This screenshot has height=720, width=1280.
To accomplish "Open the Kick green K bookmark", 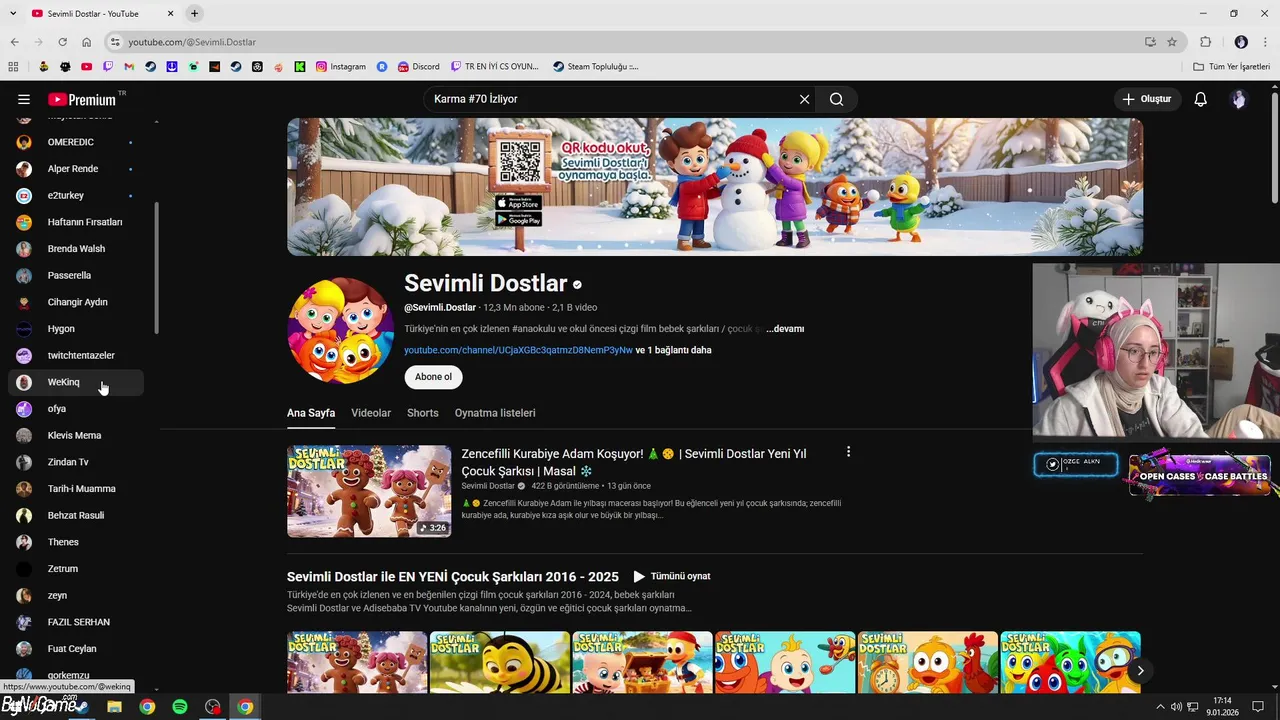I will 300,67.
